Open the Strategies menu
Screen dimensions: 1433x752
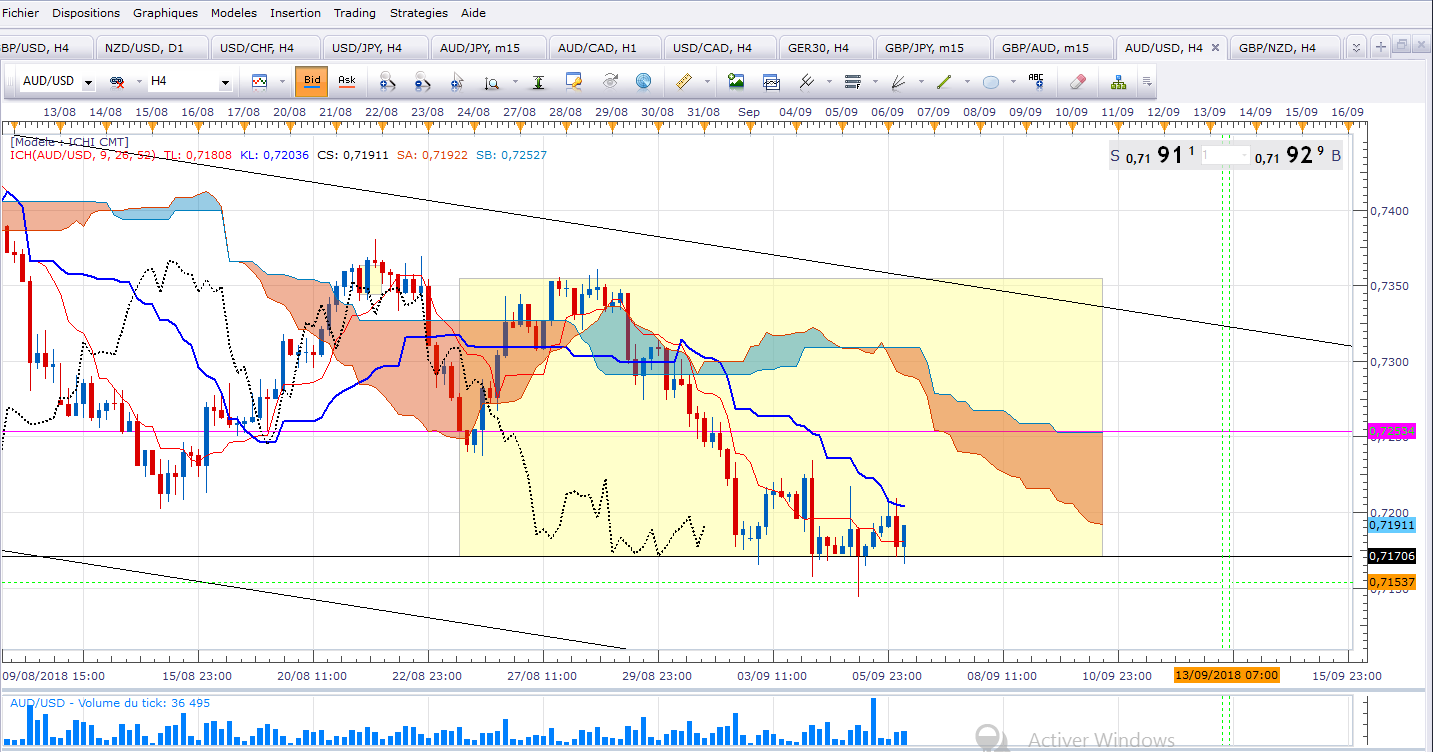[x=419, y=13]
